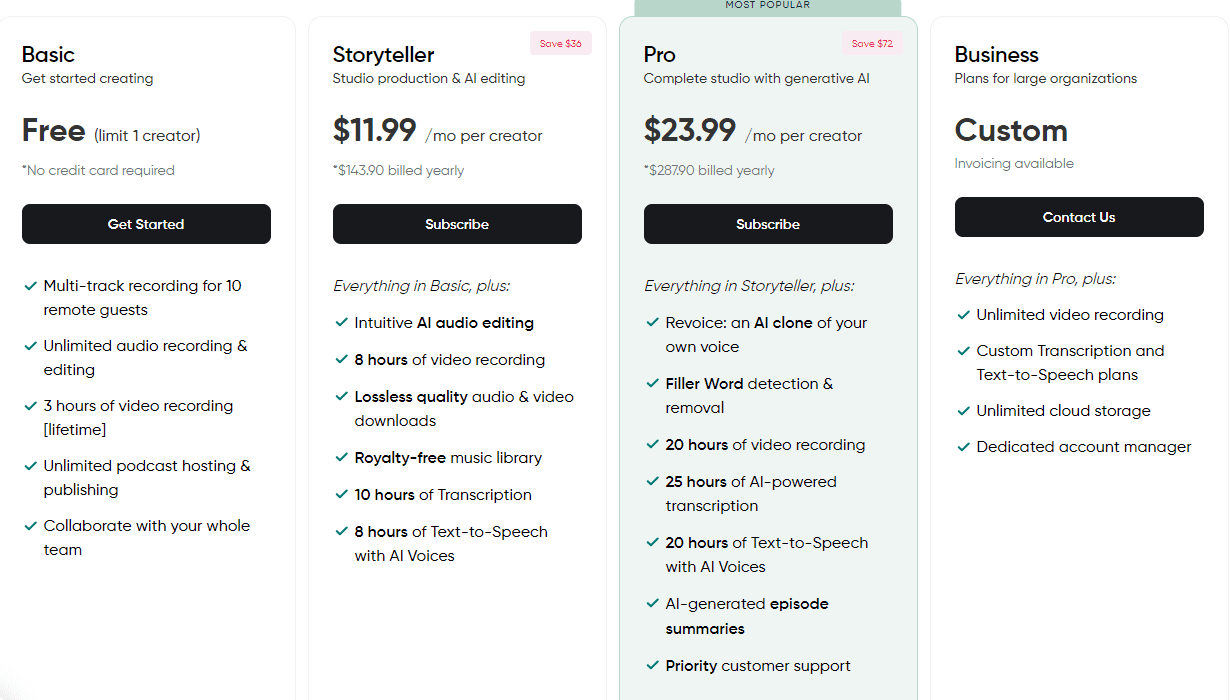Click Contact Us on Business plan
1230x700 pixels.
tap(1079, 217)
